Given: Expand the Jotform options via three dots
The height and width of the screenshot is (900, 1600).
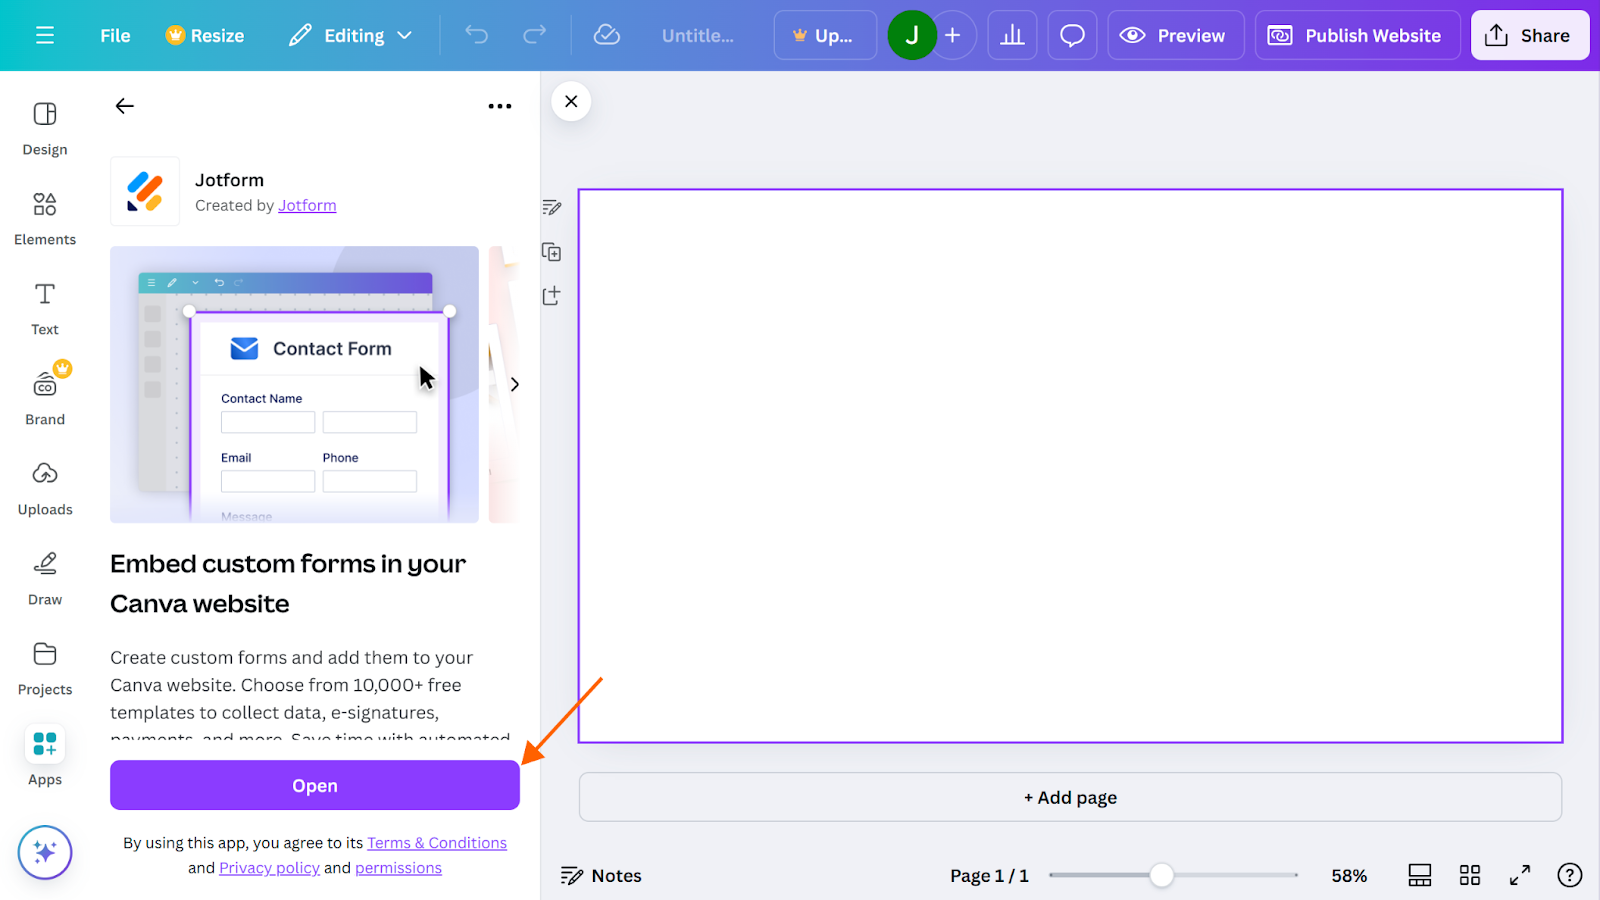Looking at the screenshot, I should (500, 105).
